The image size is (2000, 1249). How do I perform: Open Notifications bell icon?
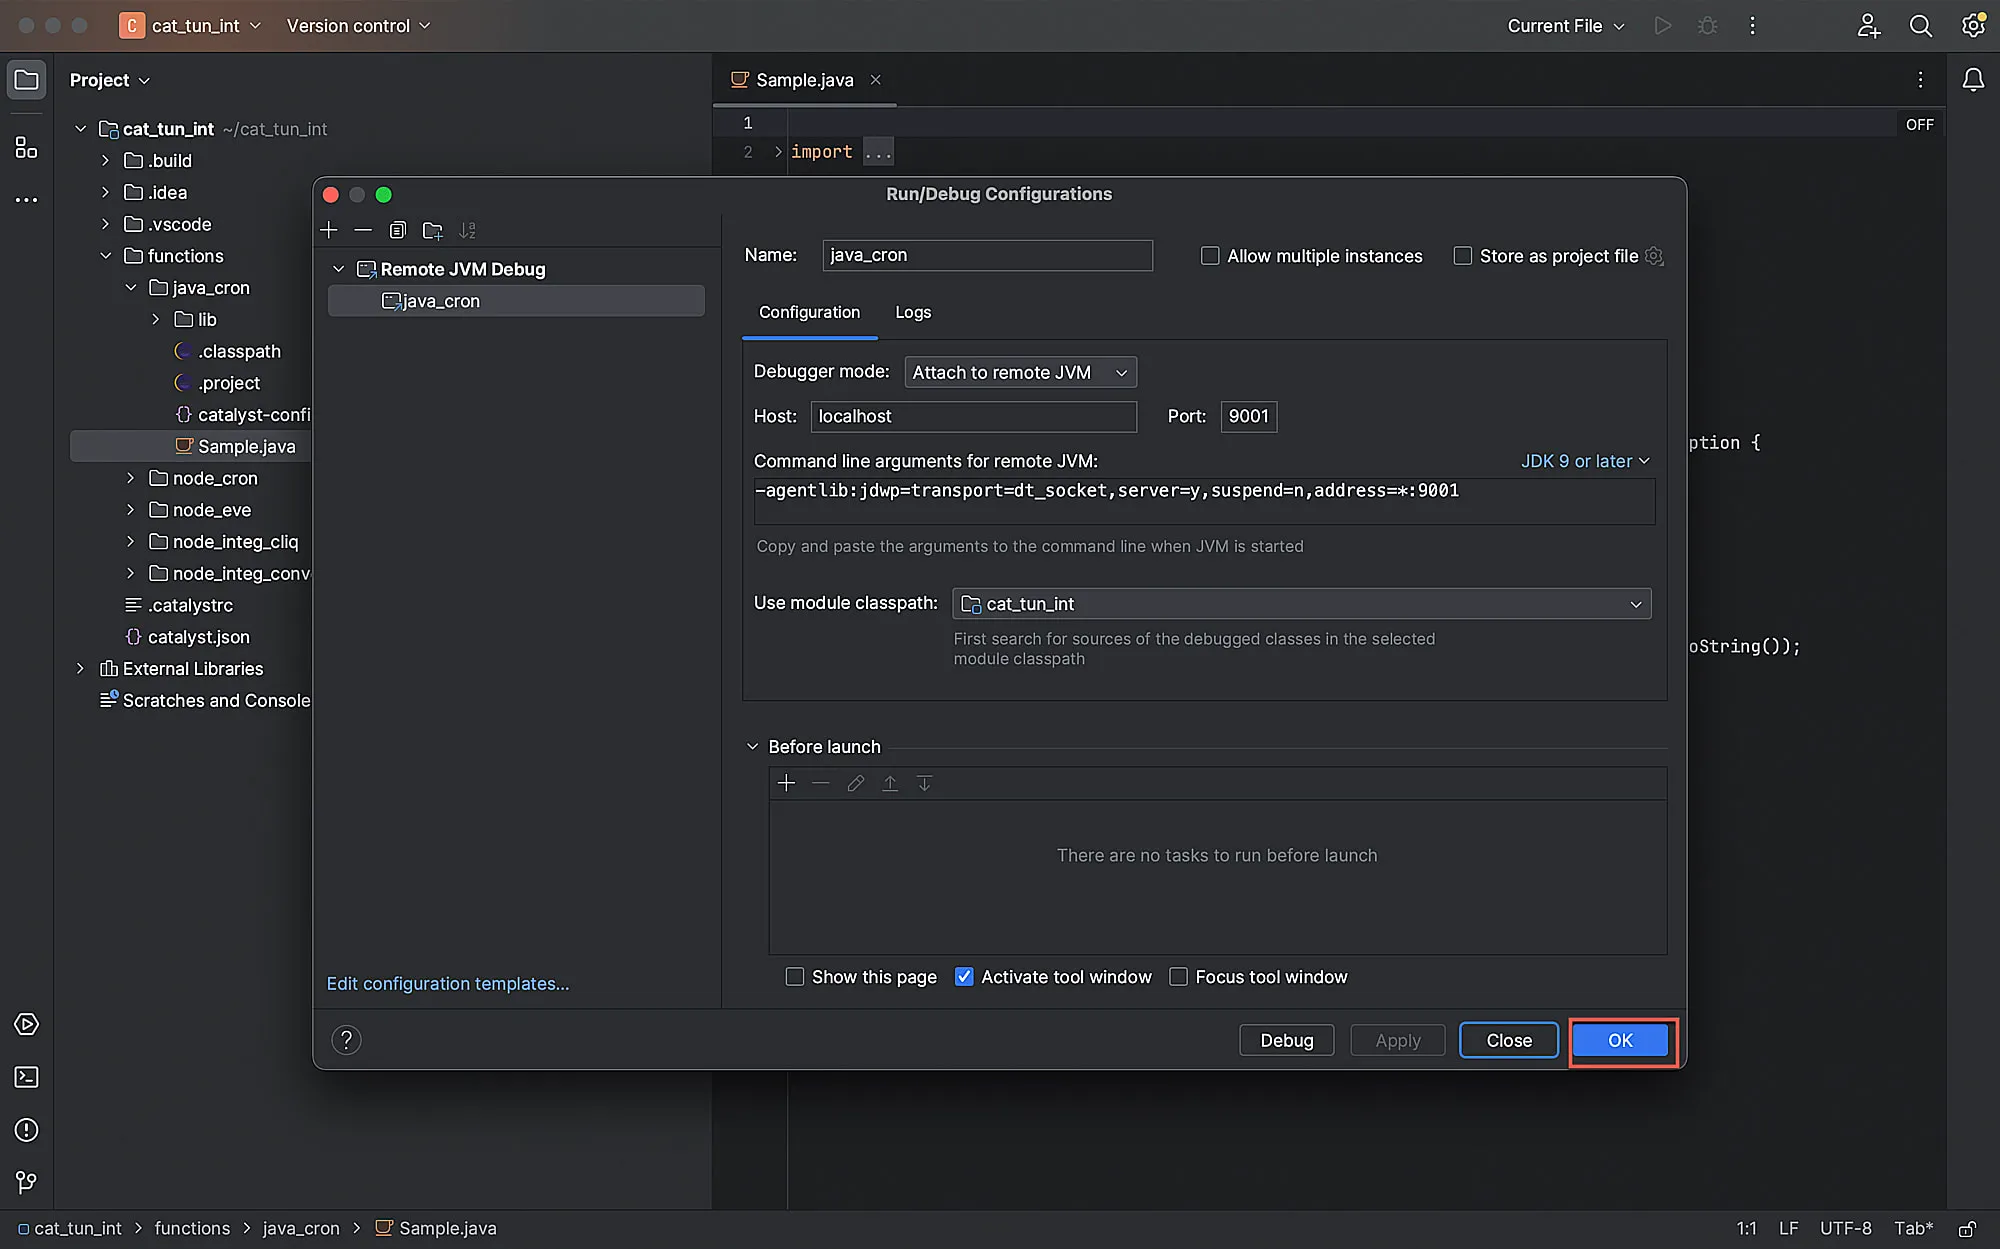click(x=1972, y=80)
